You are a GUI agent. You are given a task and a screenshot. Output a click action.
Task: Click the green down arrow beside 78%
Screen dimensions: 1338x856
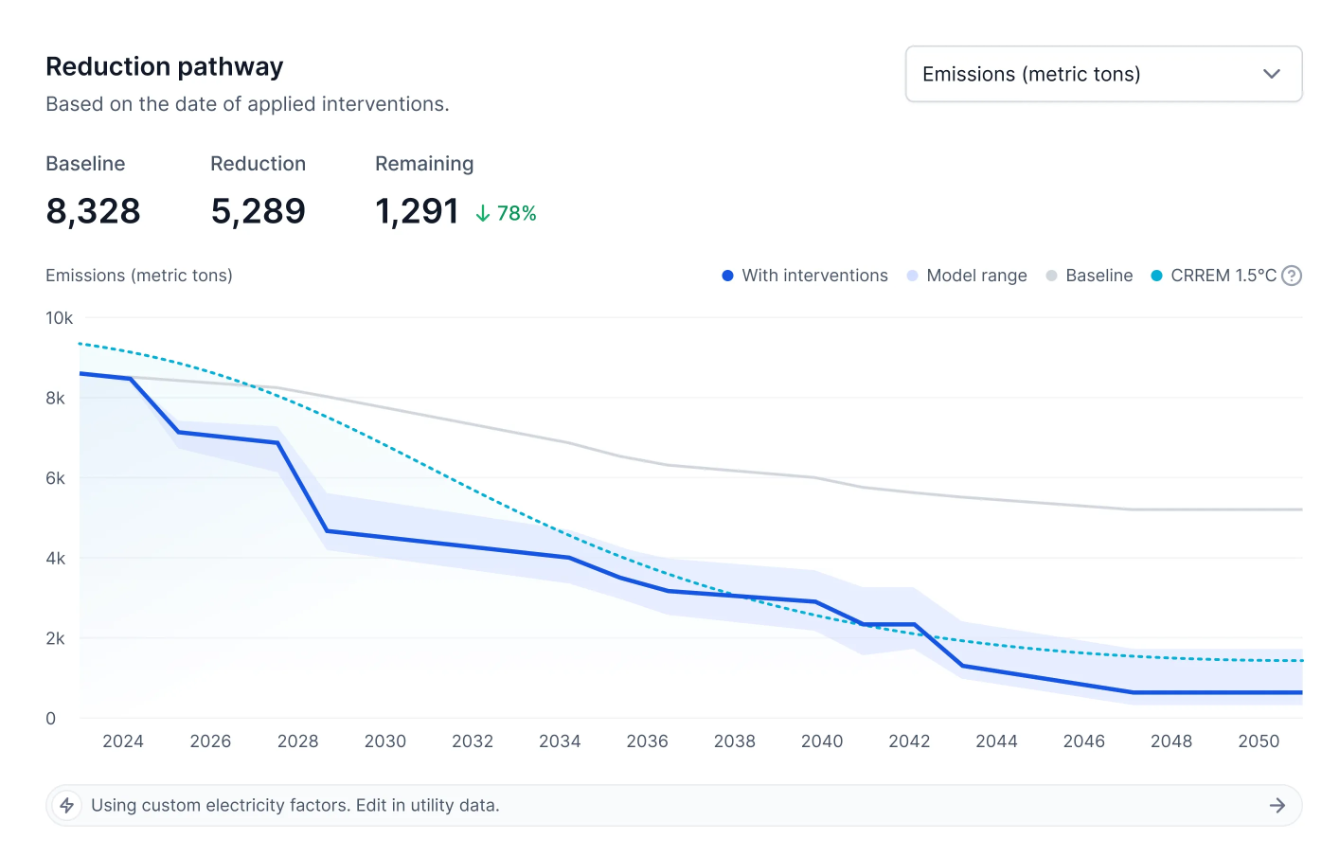(x=482, y=213)
